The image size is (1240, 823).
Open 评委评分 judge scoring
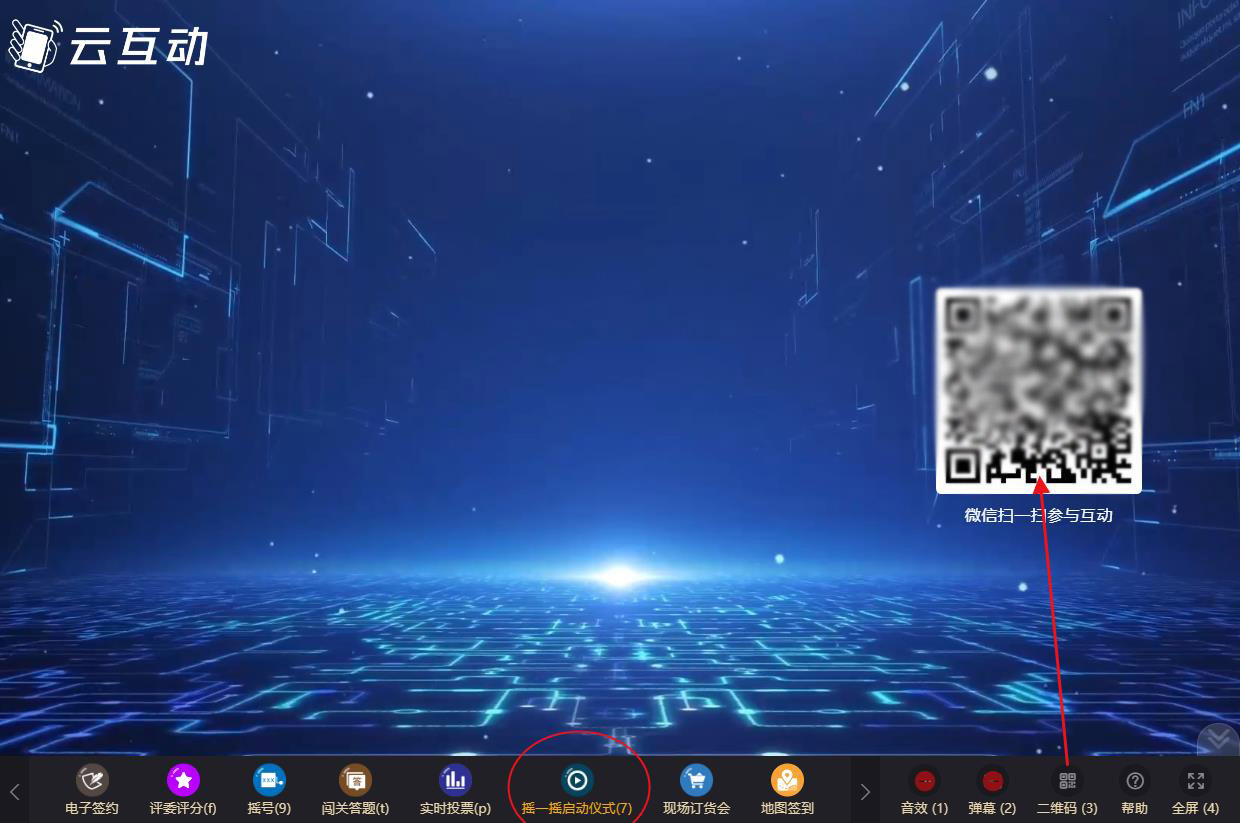coord(183,788)
